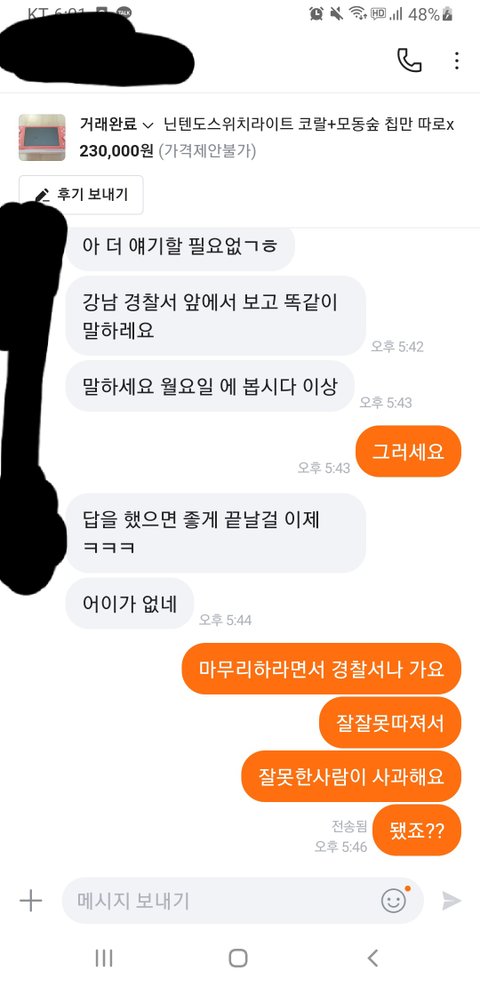Viewport: 480px width, 987px height.
Task: Open the Nintendo Switch Lite product thumbnail
Action: 42,137
